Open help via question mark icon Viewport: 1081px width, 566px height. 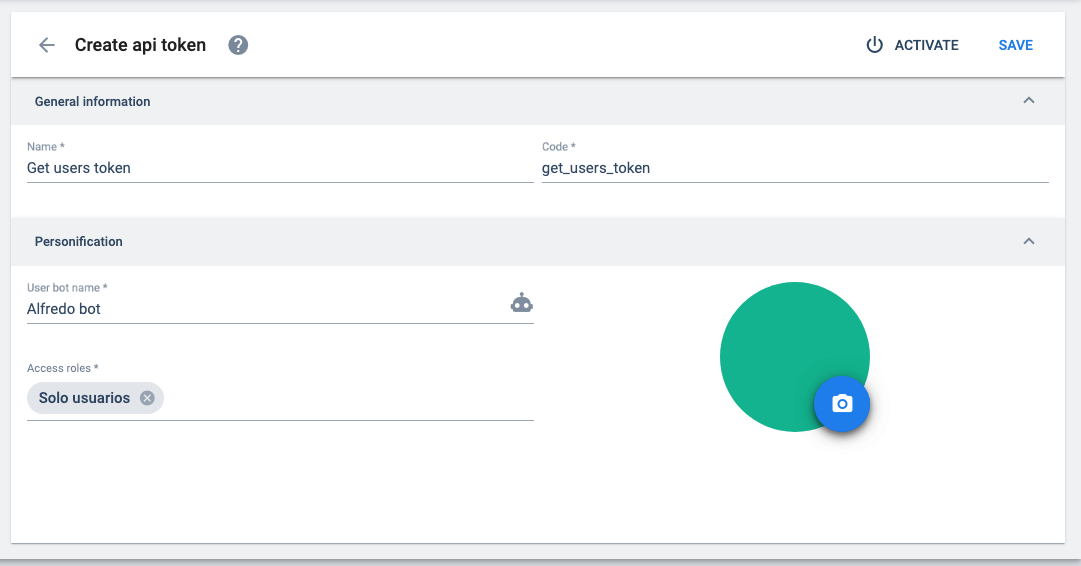point(238,46)
